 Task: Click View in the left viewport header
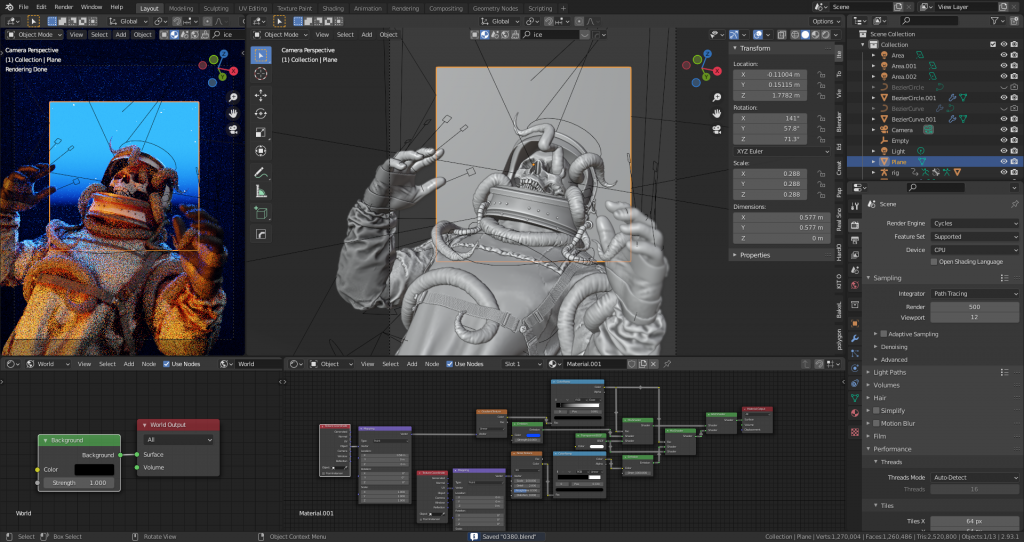(76, 35)
